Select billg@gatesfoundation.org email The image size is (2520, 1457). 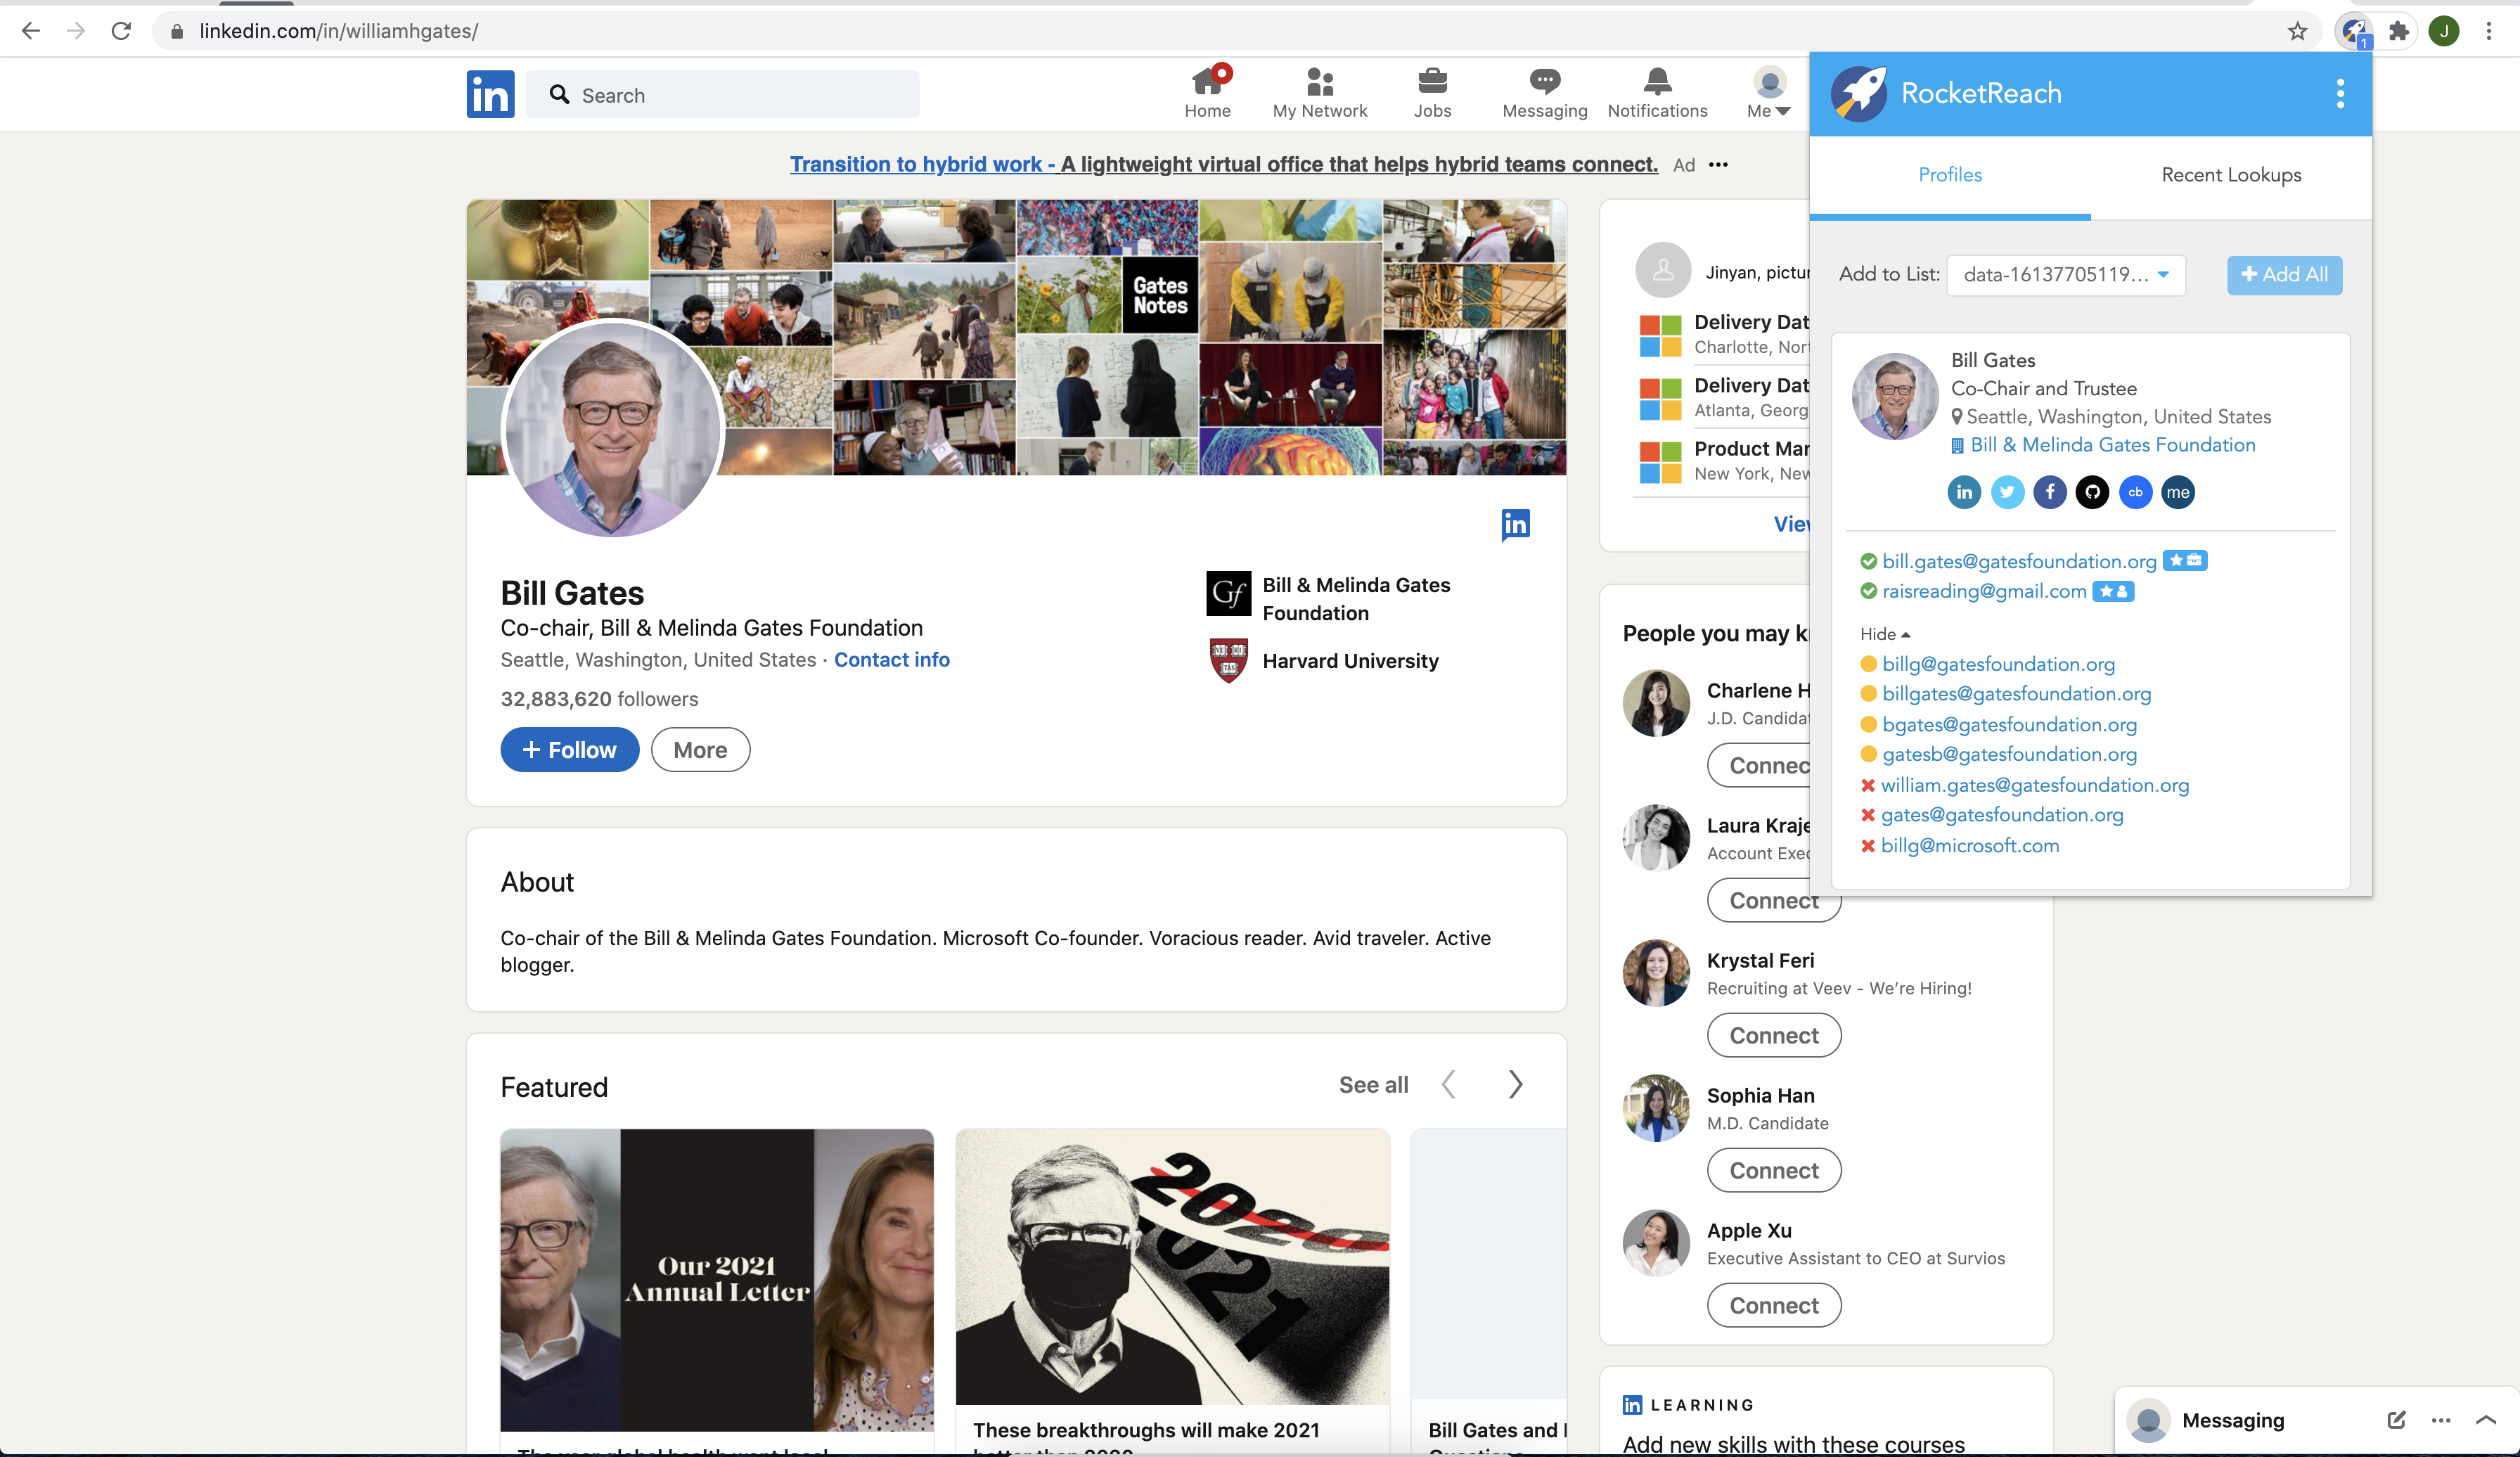1998,664
